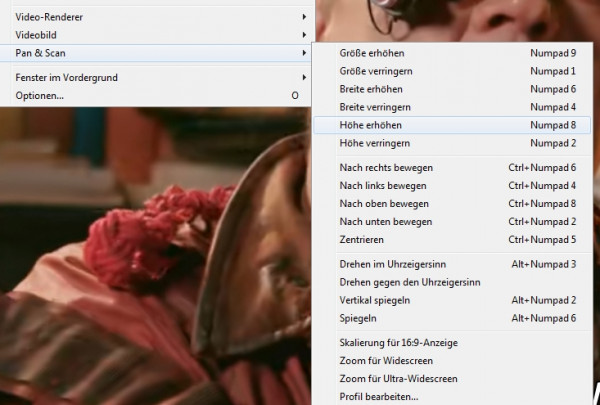The width and height of the screenshot is (600, 405).
Task: Select Breite erhöhen
Action: tap(452, 89)
